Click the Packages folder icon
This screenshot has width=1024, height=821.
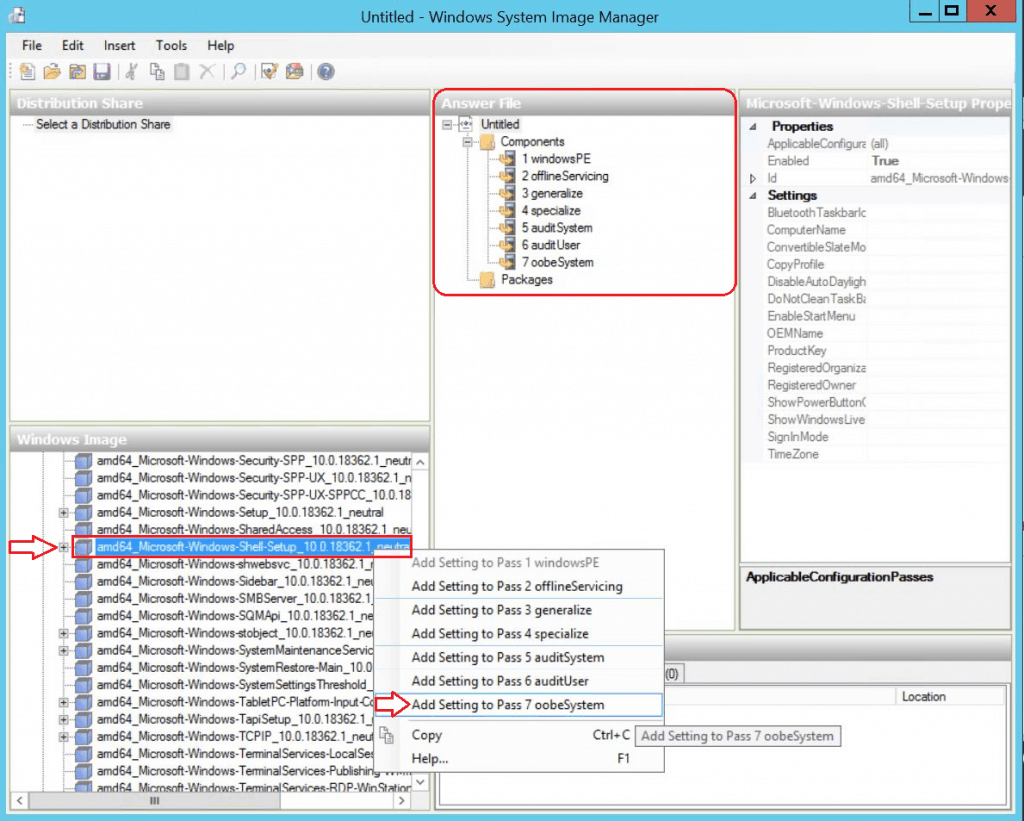tap(487, 280)
